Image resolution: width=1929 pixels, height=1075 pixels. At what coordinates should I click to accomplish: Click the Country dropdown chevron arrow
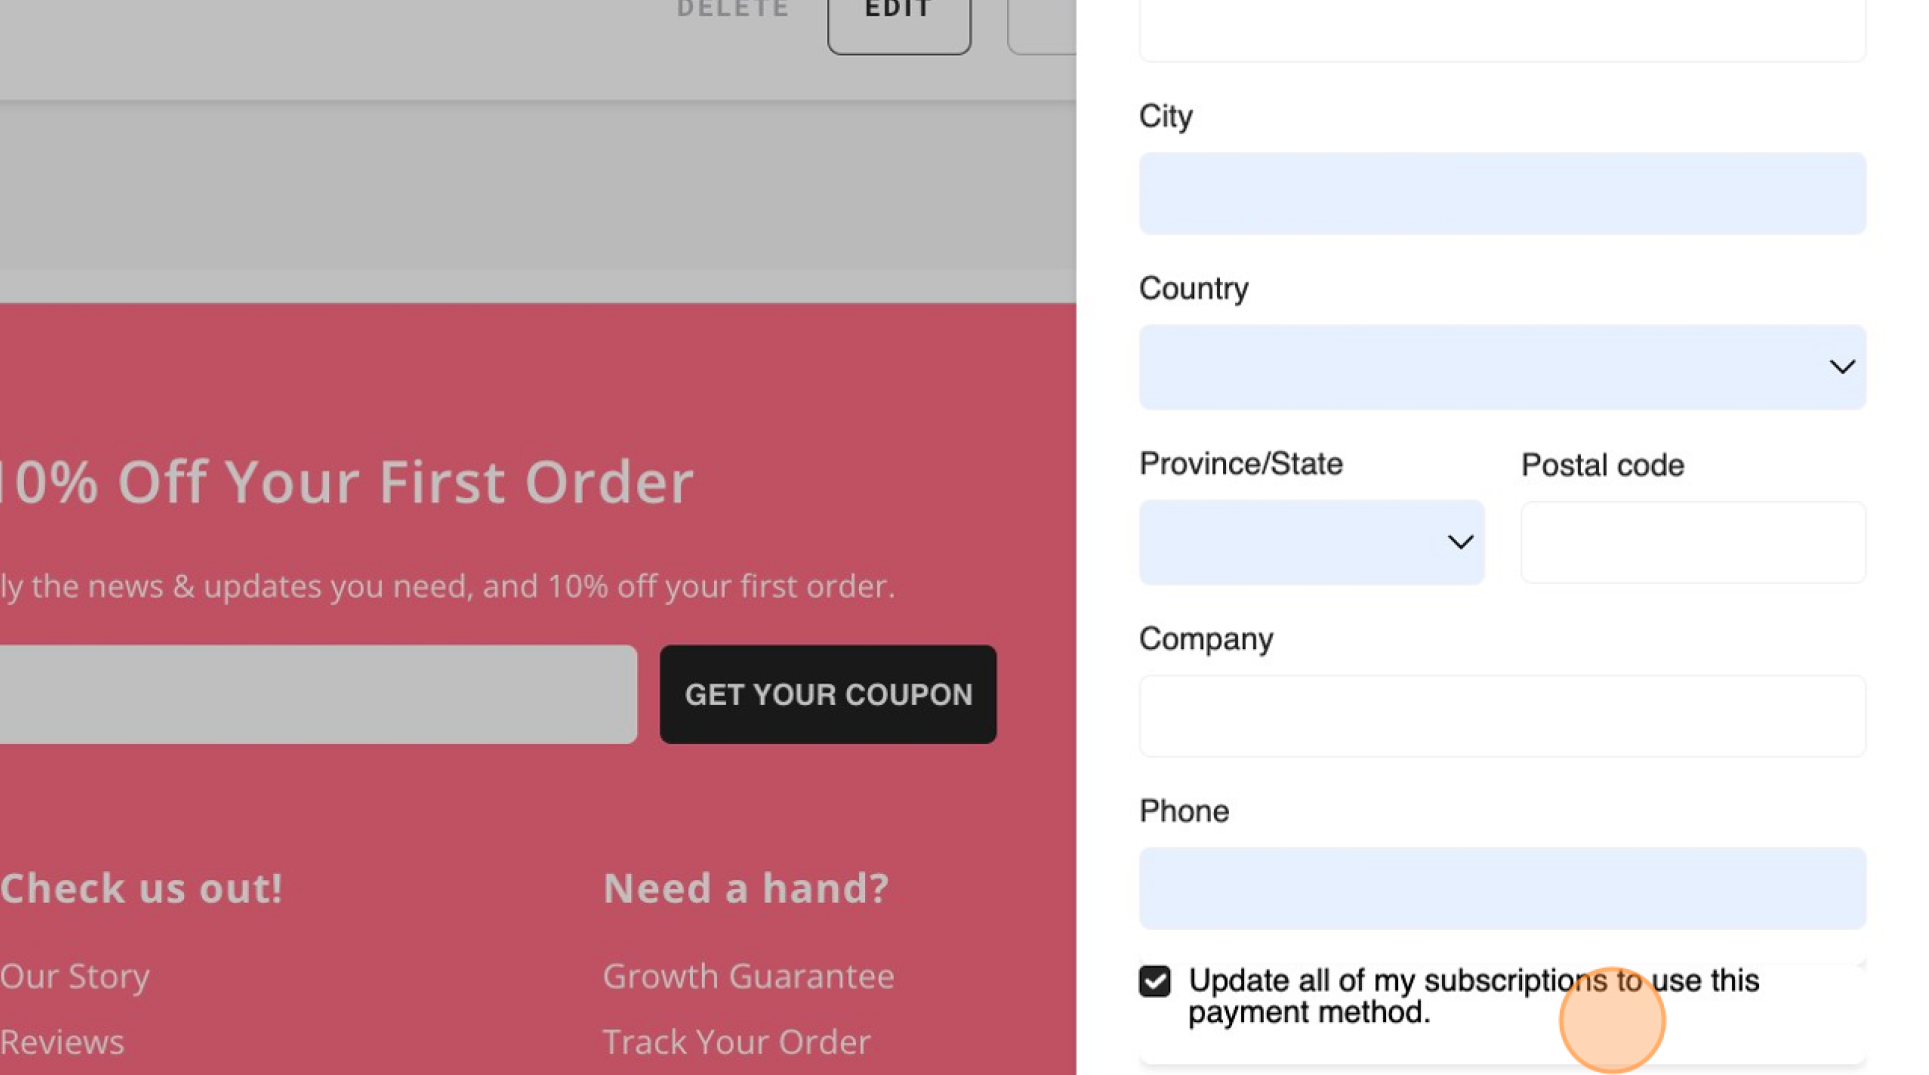tap(1841, 367)
